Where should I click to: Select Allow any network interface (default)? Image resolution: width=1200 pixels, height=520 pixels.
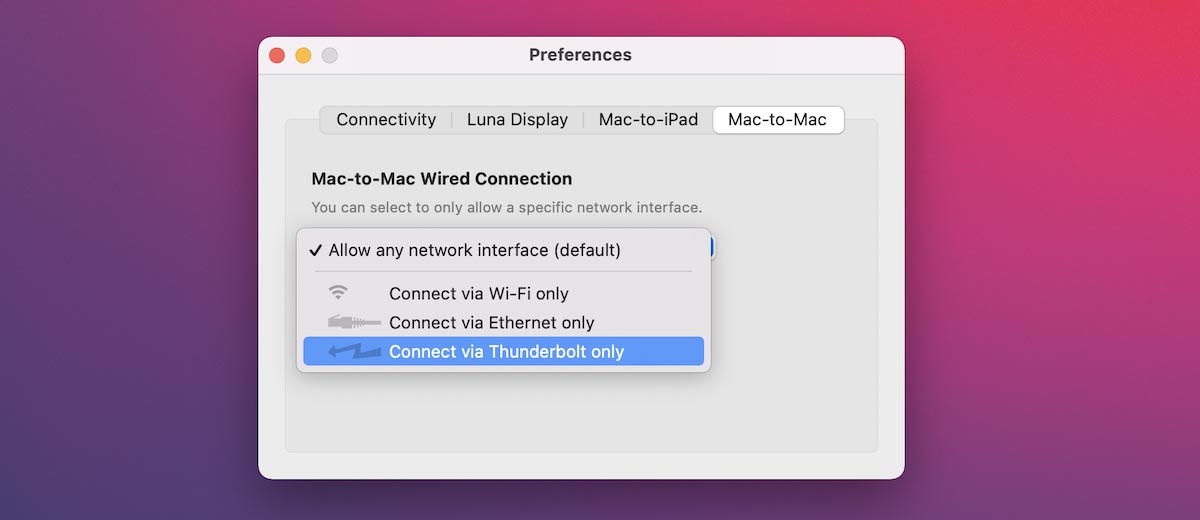click(474, 250)
